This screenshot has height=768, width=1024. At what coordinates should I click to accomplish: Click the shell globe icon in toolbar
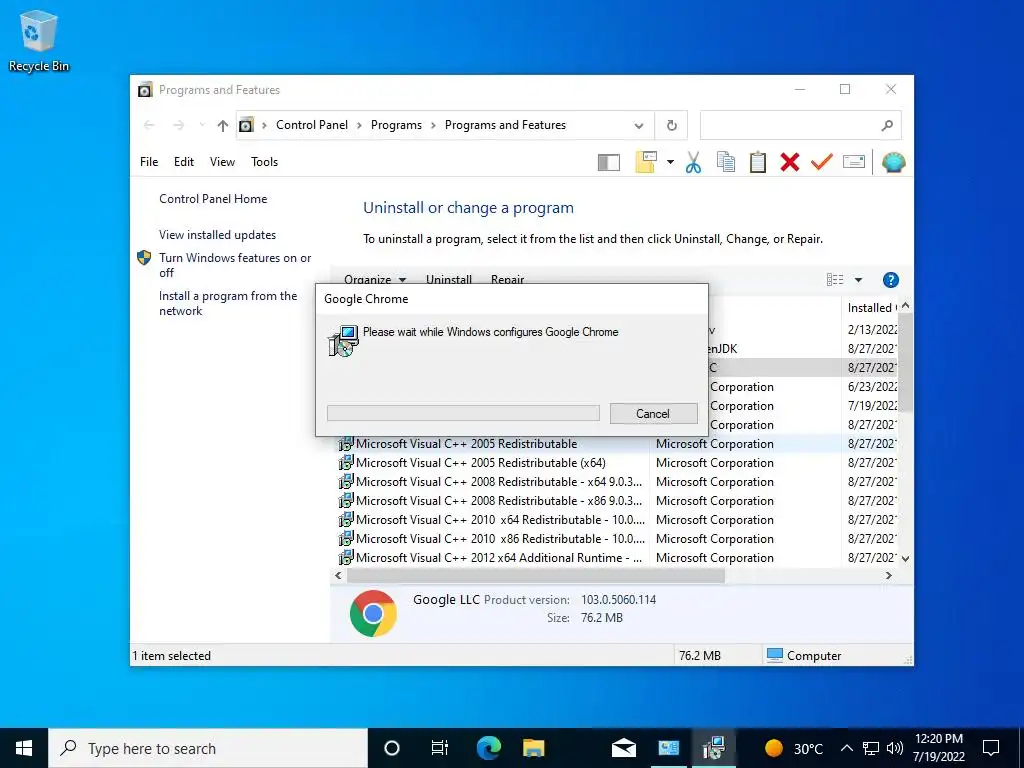tap(893, 162)
